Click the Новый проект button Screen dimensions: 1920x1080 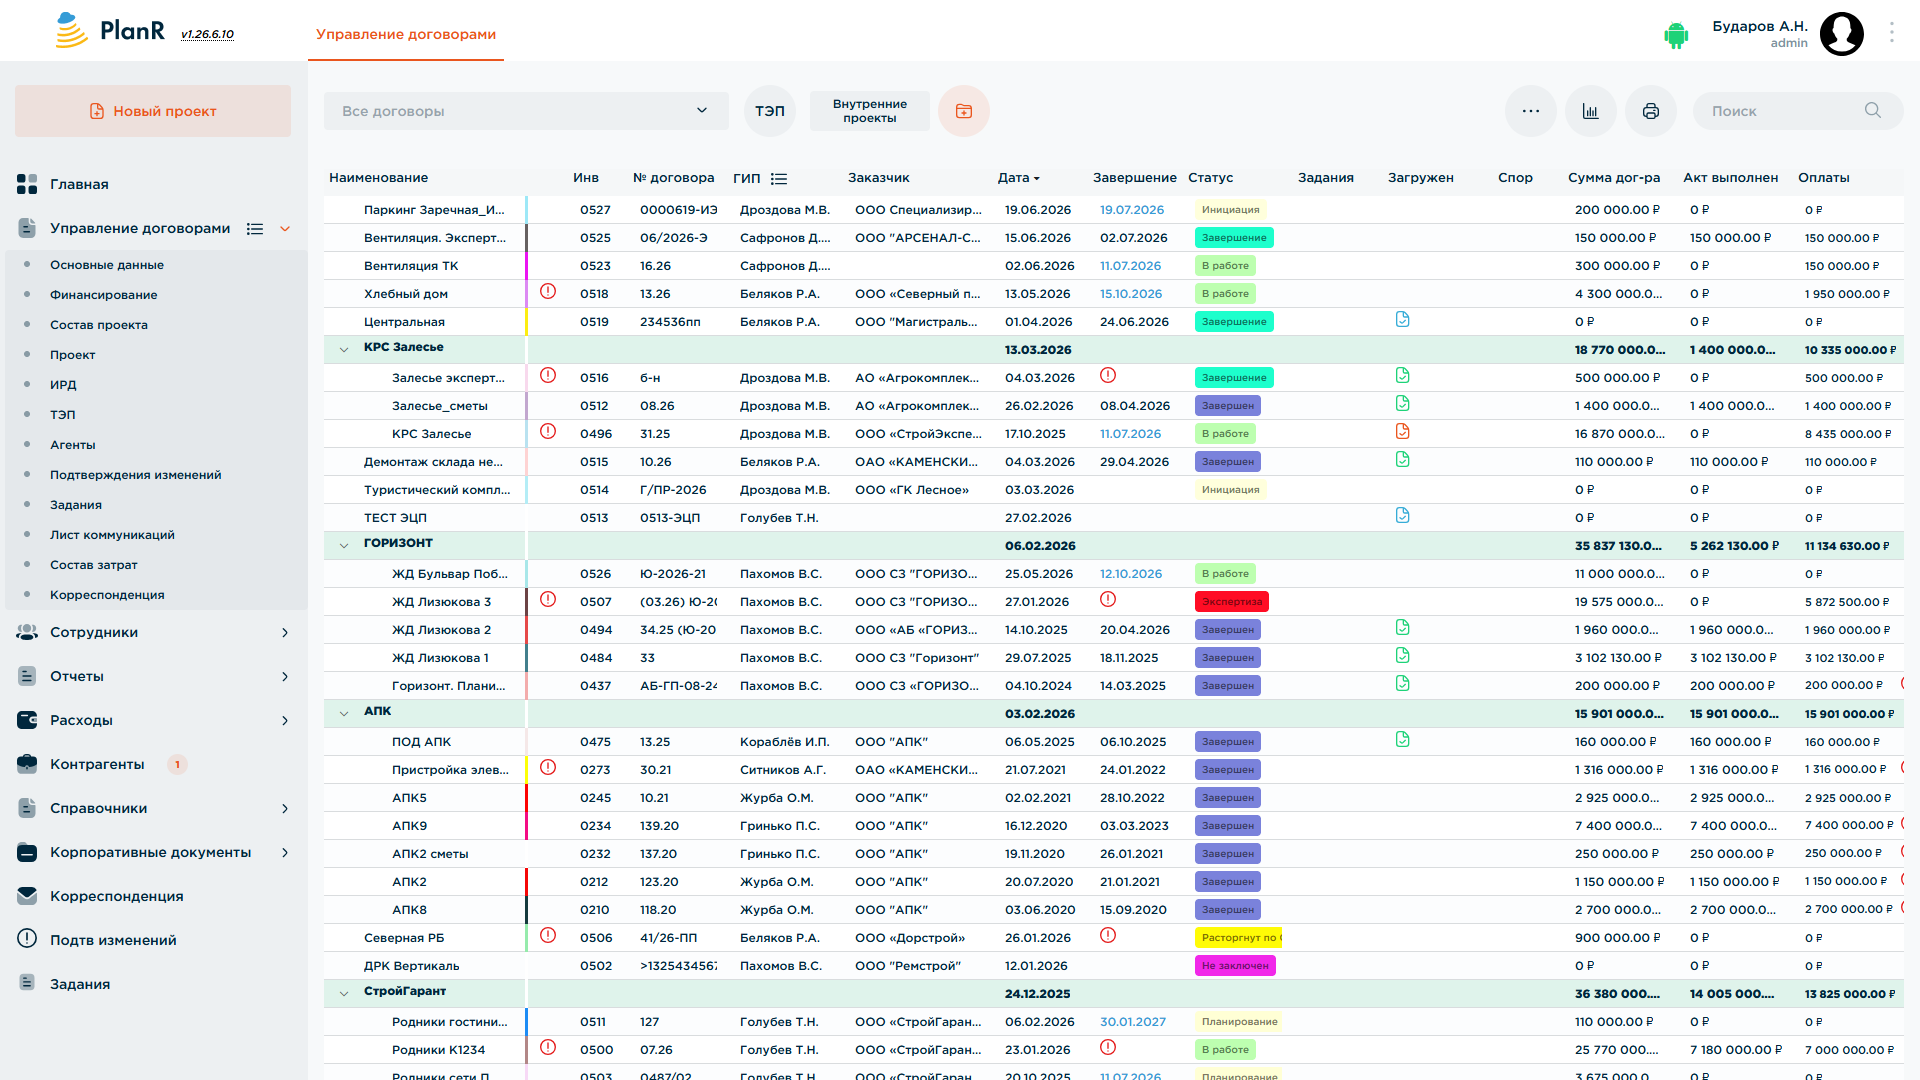tap(153, 111)
